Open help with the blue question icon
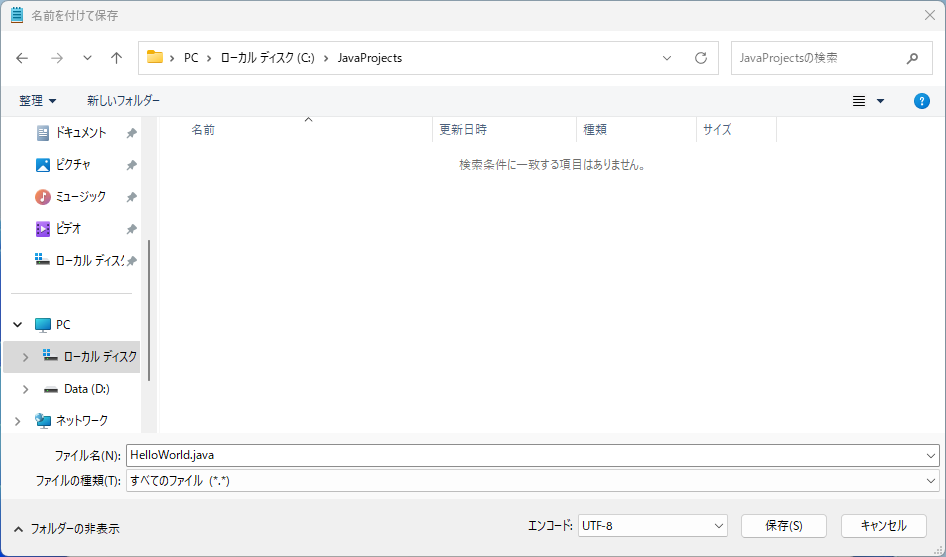Image resolution: width=946 pixels, height=557 pixels. pyautogui.click(x=921, y=101)
